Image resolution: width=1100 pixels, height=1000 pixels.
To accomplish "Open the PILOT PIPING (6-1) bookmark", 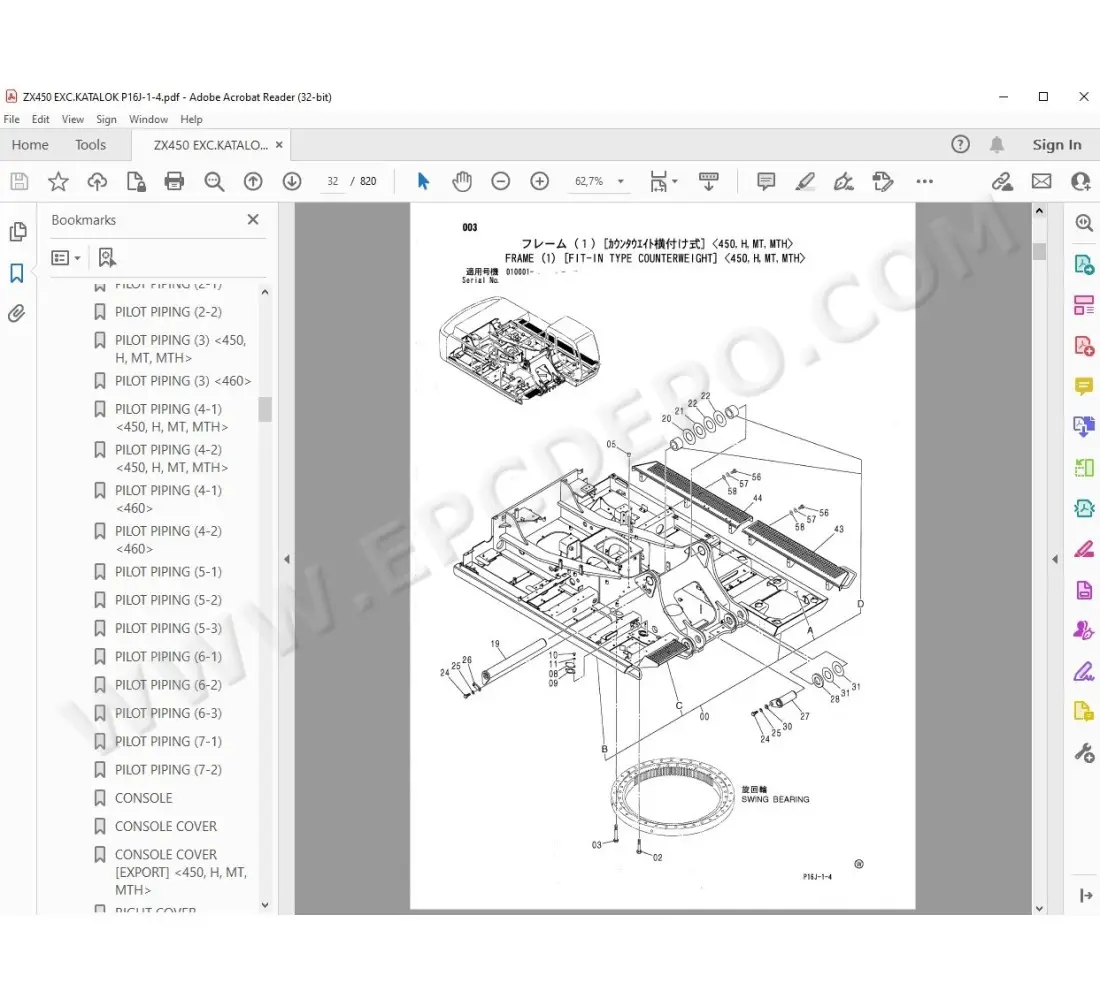I will (168, 657).
